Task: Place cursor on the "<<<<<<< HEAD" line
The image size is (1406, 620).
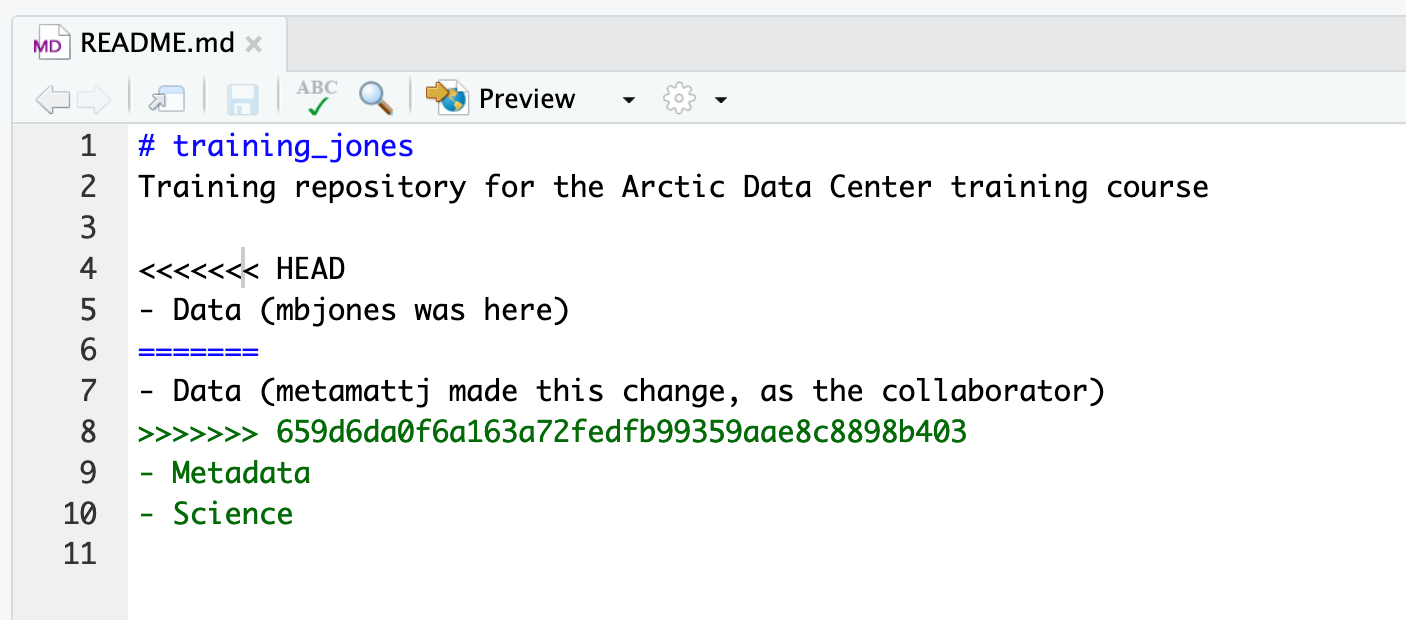Action: click(x=242, y=269)
